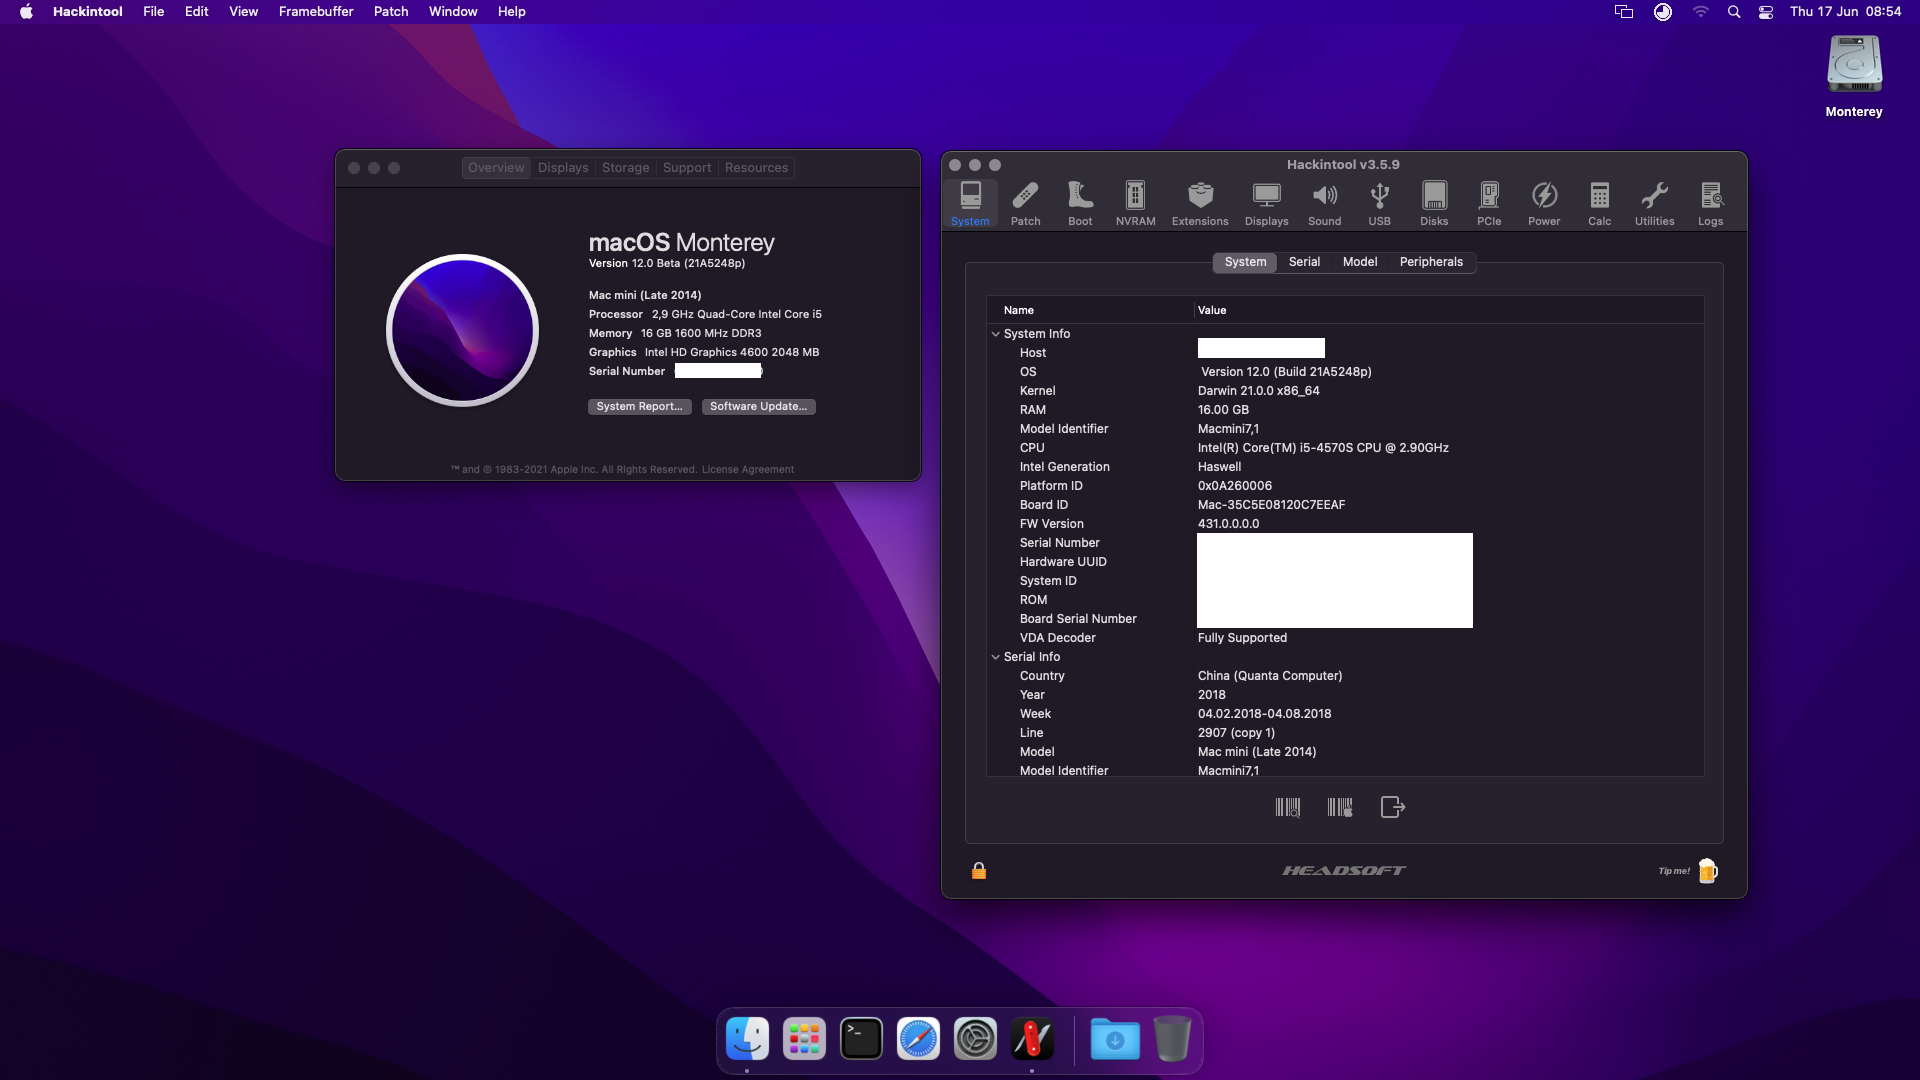Viewport: 1920px width, 1080px height.
Task: Select the VDA Decoder row
Action: 1345,638
